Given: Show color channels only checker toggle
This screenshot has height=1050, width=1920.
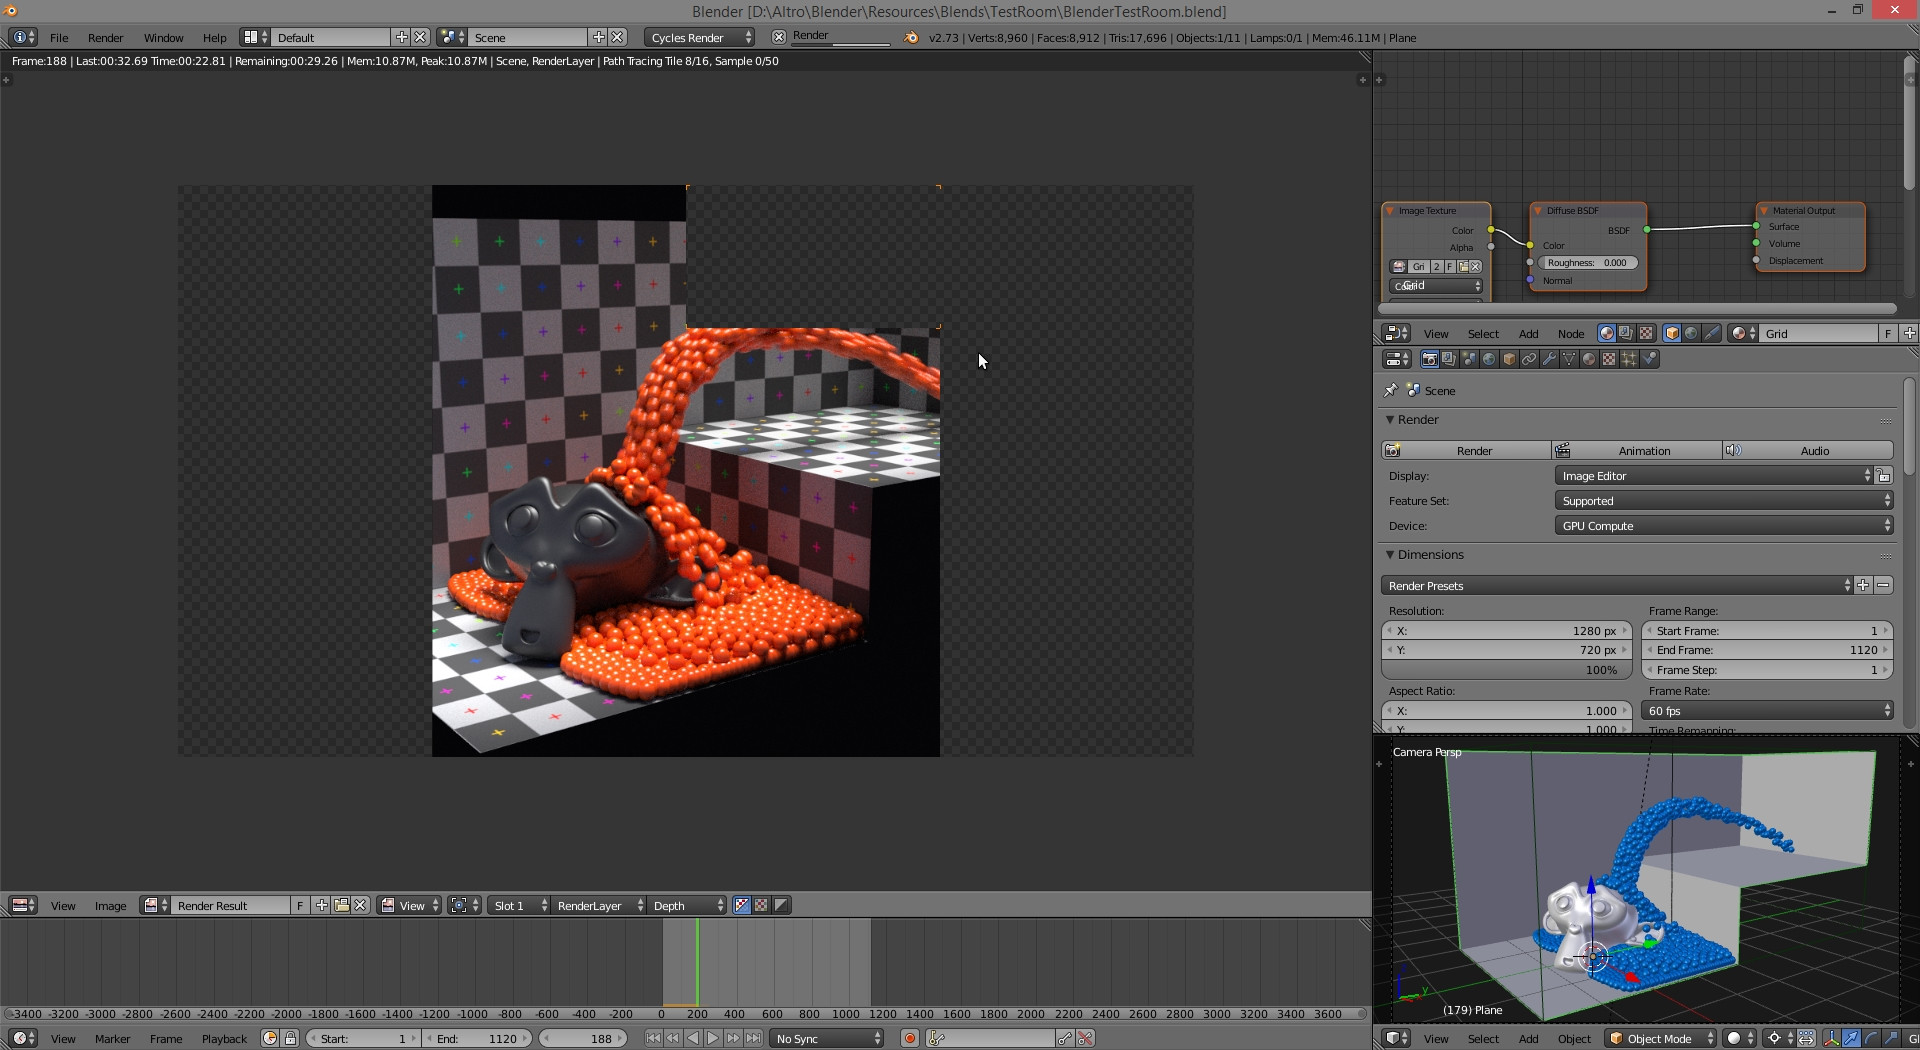Looking at the screenshot, I should click(x=761, y=906).
